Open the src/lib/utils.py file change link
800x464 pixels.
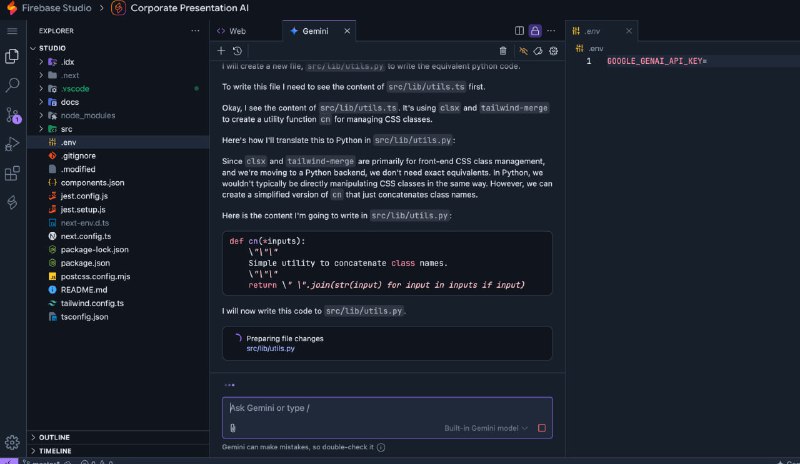point(270,349)
